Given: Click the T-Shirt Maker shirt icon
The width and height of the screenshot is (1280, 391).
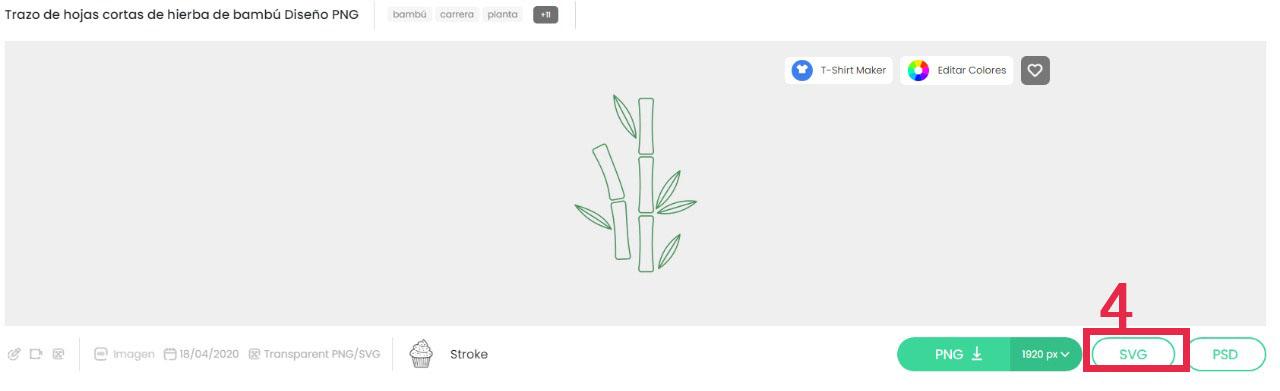Looking at the screenshot, I should 802,70.
